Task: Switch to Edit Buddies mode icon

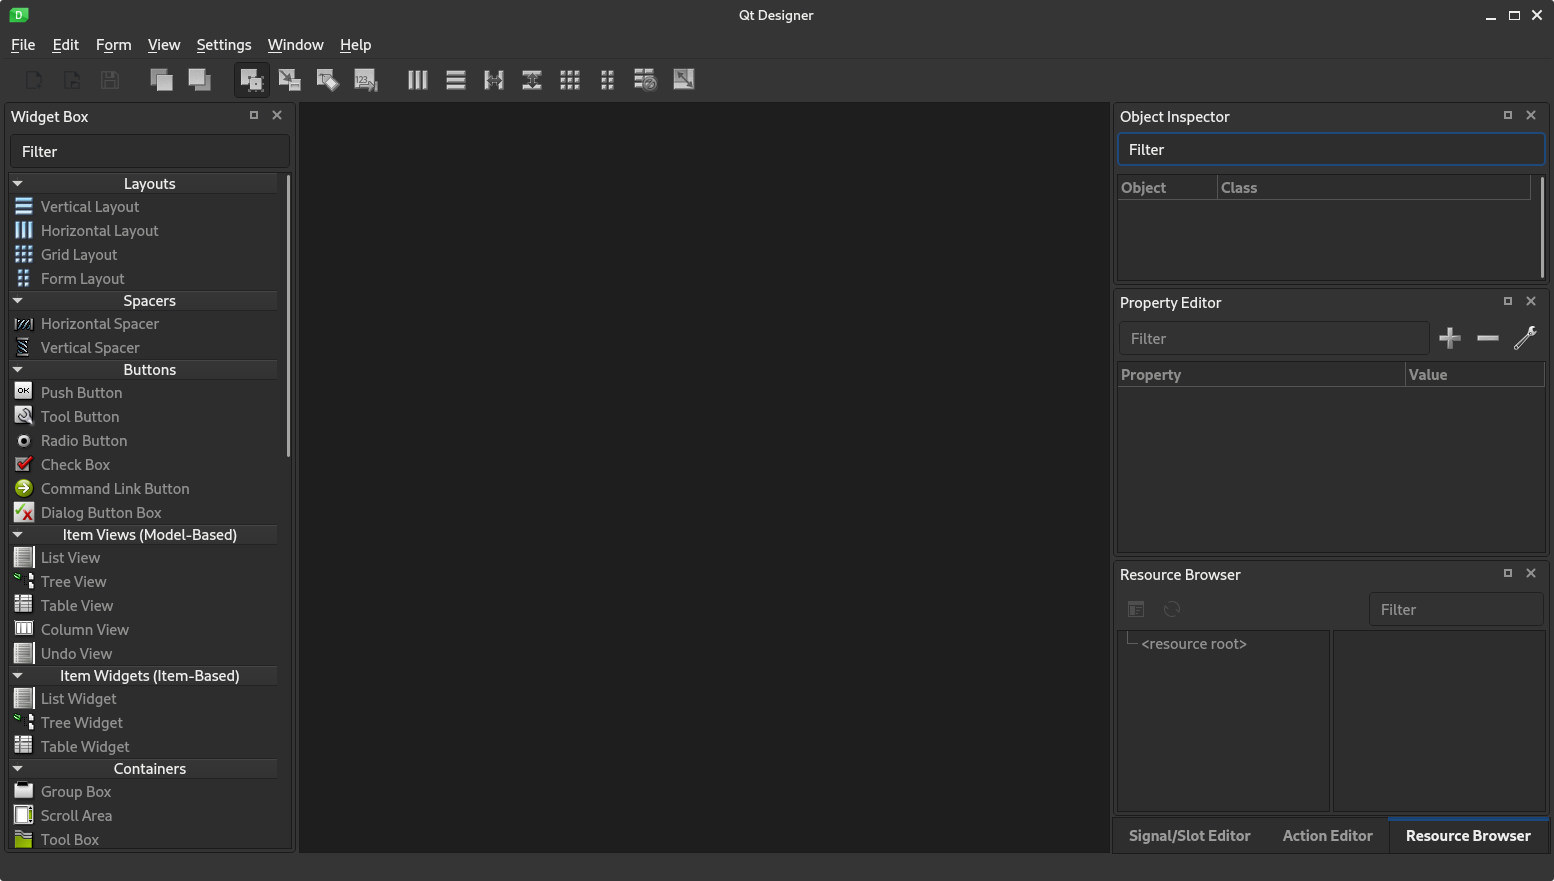Action: pyautogui.click(x=328, y=80)
